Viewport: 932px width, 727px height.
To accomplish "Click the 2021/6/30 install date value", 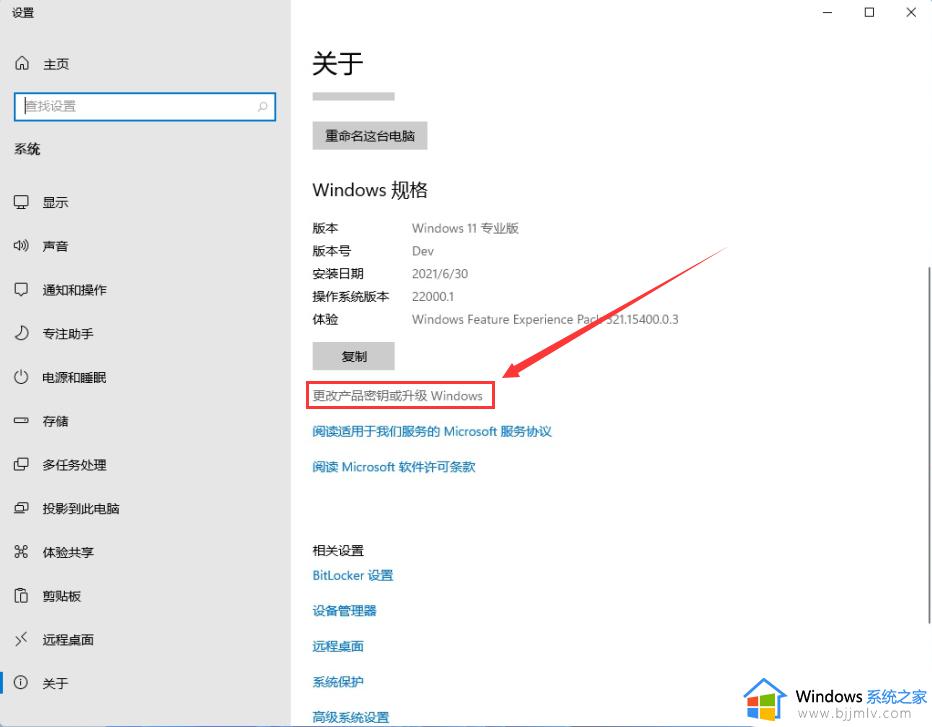I will (x=440, y=274).
